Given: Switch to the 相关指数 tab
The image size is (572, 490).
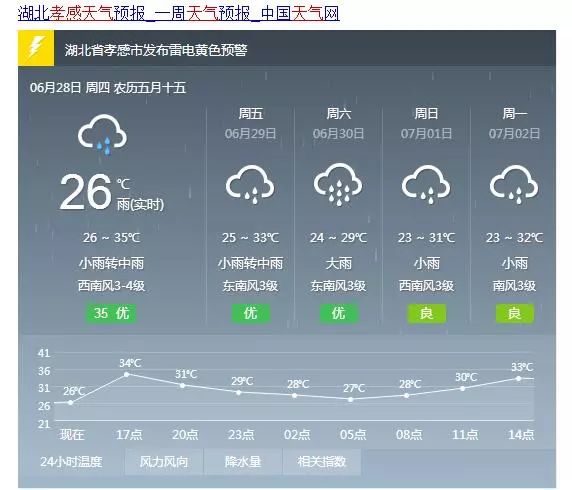Looking at the screenshot, I should tap(322, 462).
